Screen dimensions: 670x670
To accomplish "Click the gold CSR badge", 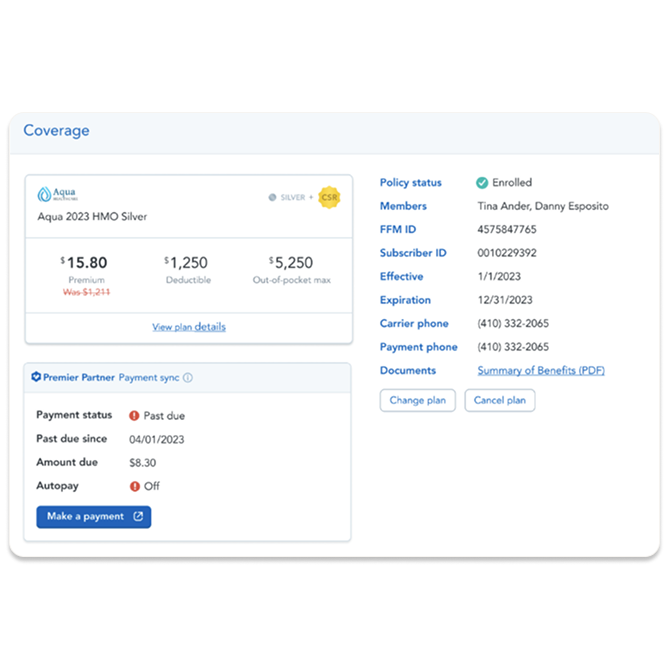I will click(329, 197).
